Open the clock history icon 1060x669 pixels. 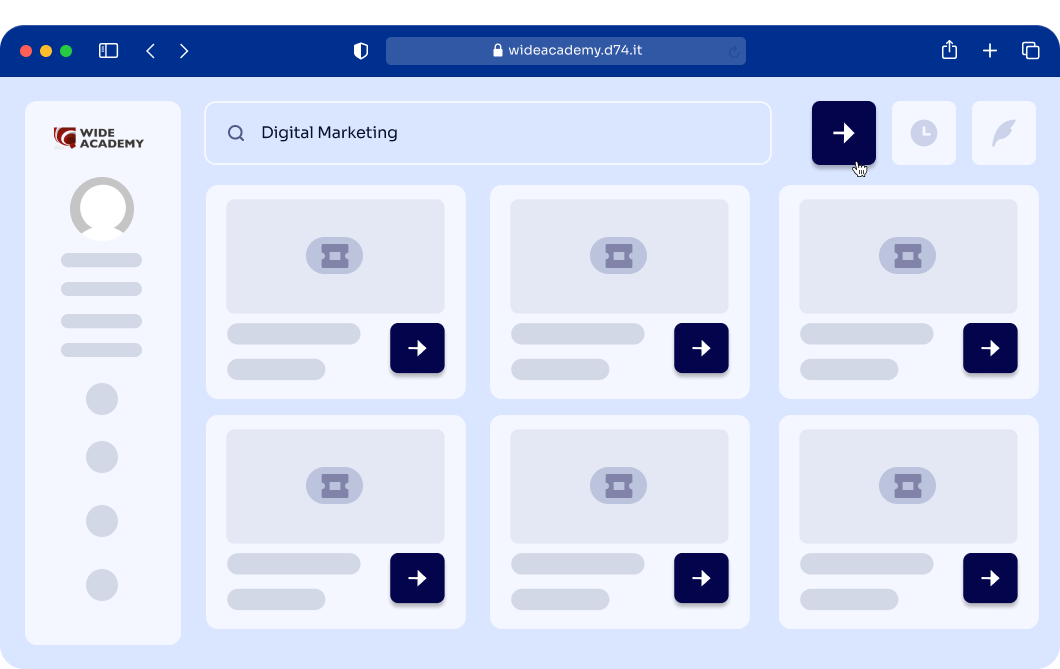[923, 133]
